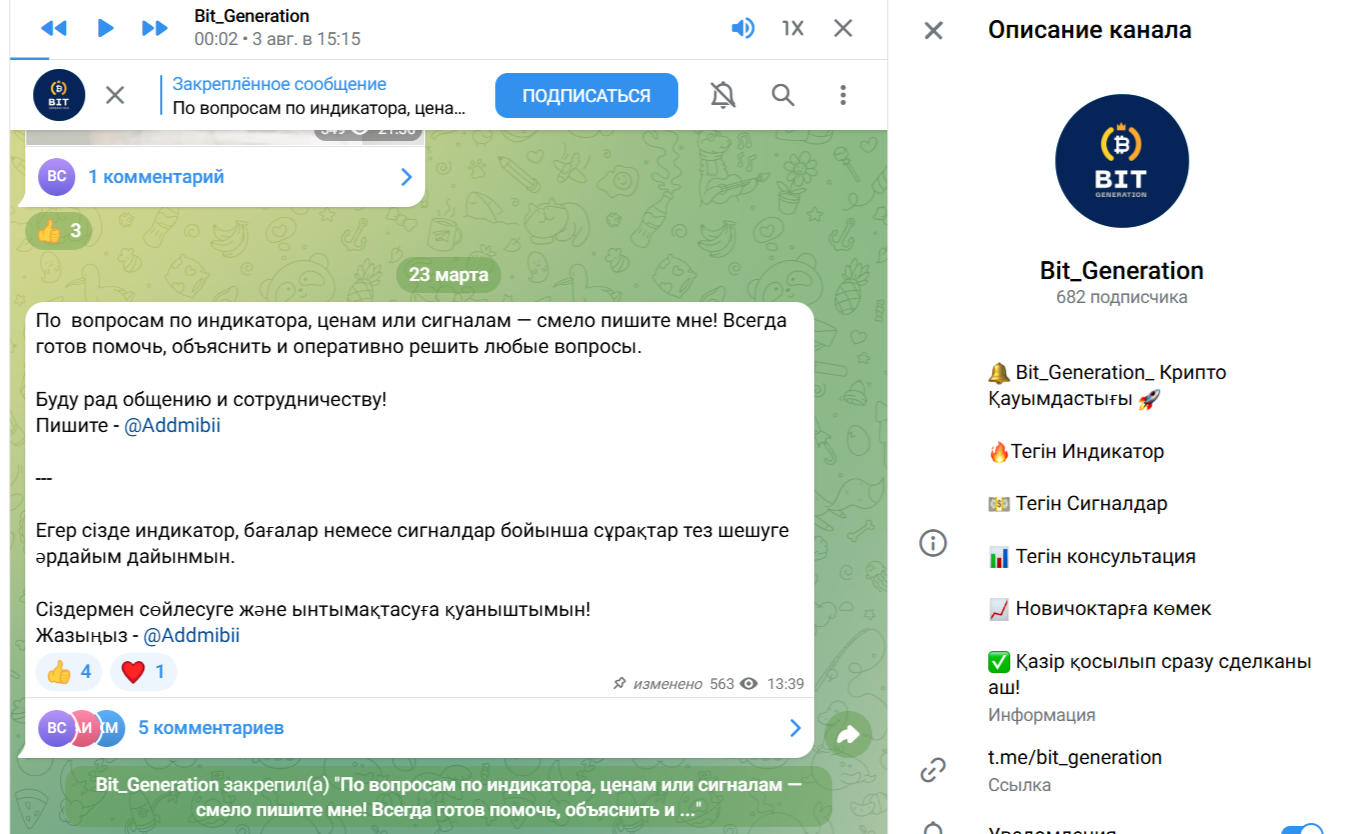Play the Bit_Generation audio message
1356x834 pixels.
pos(105,28)
